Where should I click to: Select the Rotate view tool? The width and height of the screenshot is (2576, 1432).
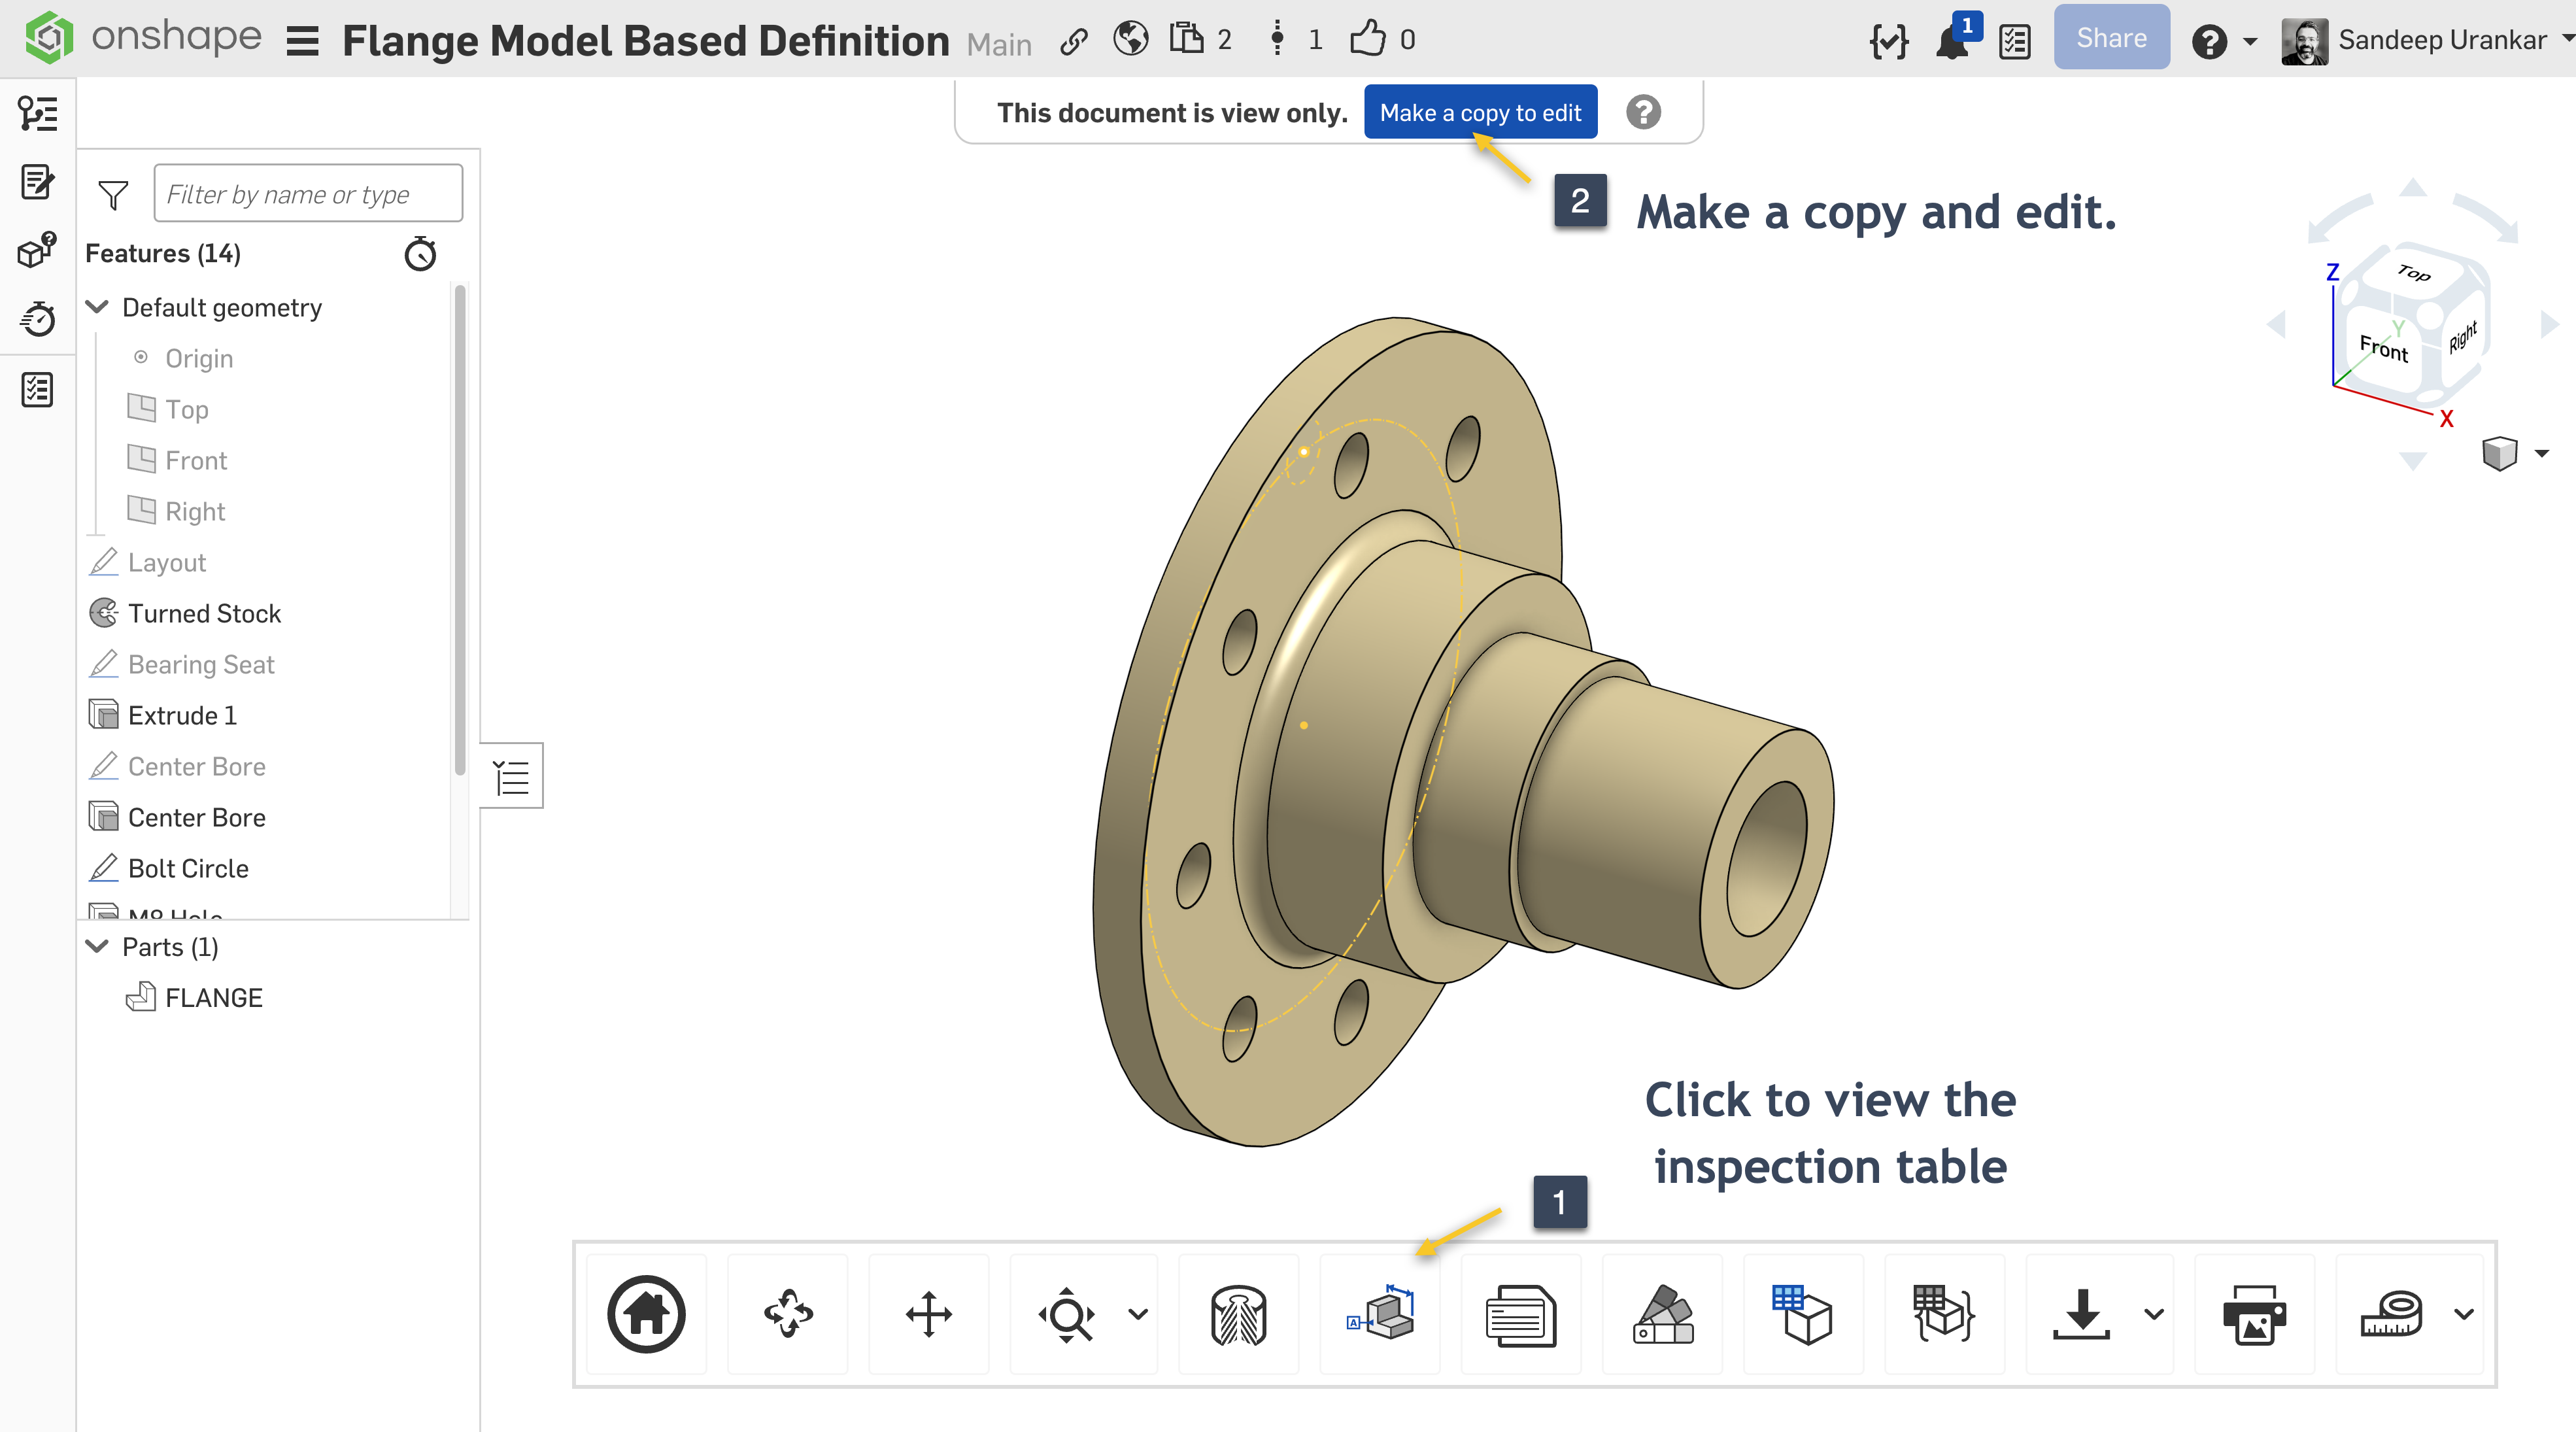(x=788, y=1314)
